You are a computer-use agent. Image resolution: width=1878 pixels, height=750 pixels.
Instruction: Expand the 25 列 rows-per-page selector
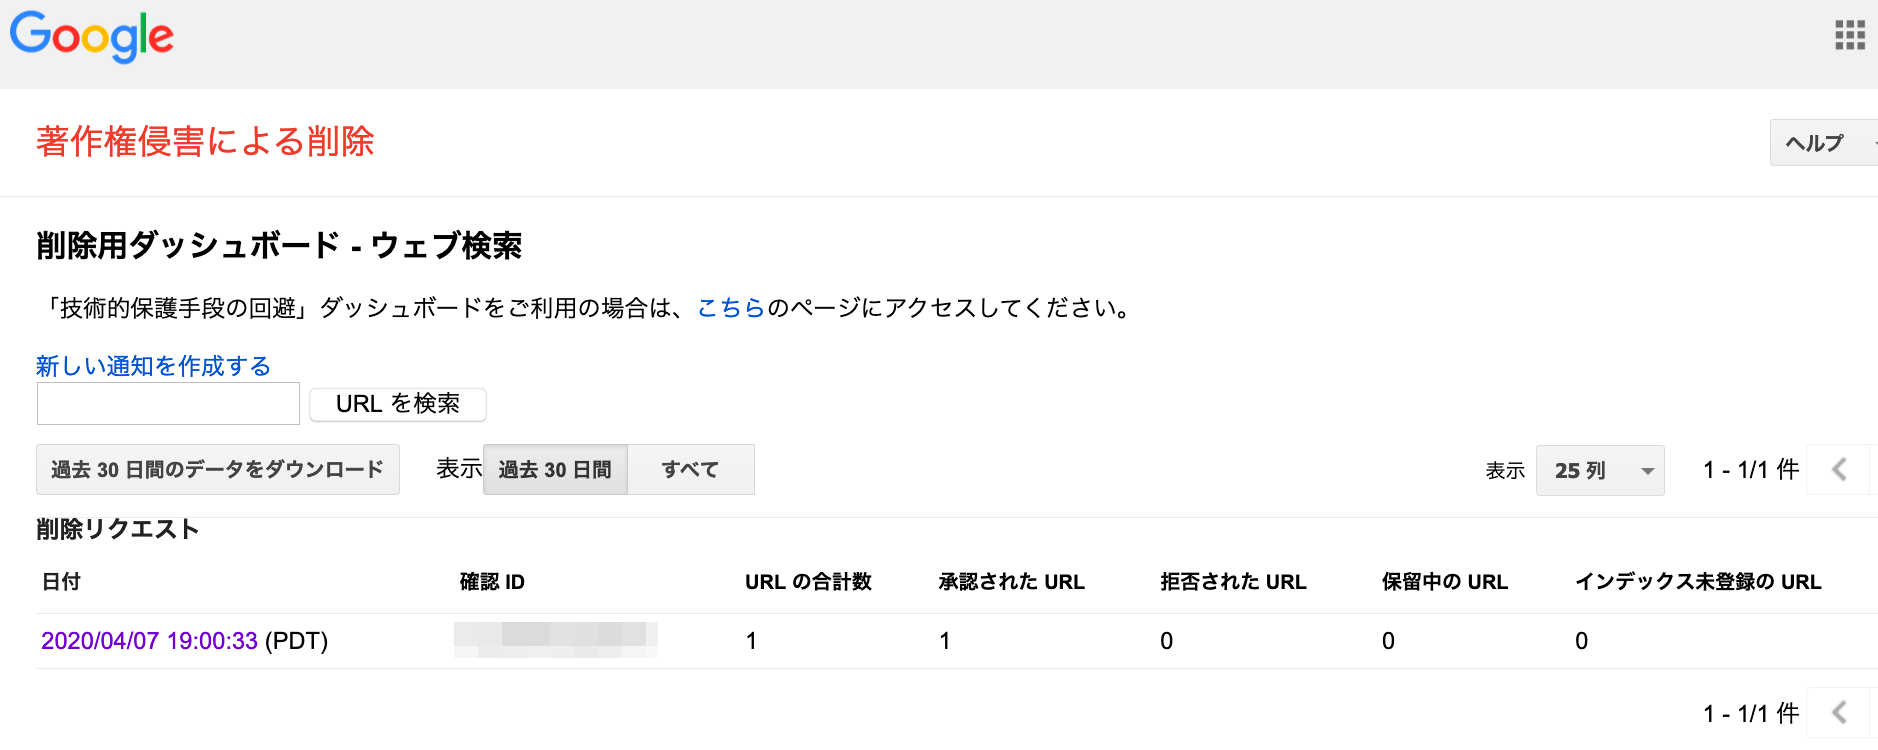click(1599, 470)
